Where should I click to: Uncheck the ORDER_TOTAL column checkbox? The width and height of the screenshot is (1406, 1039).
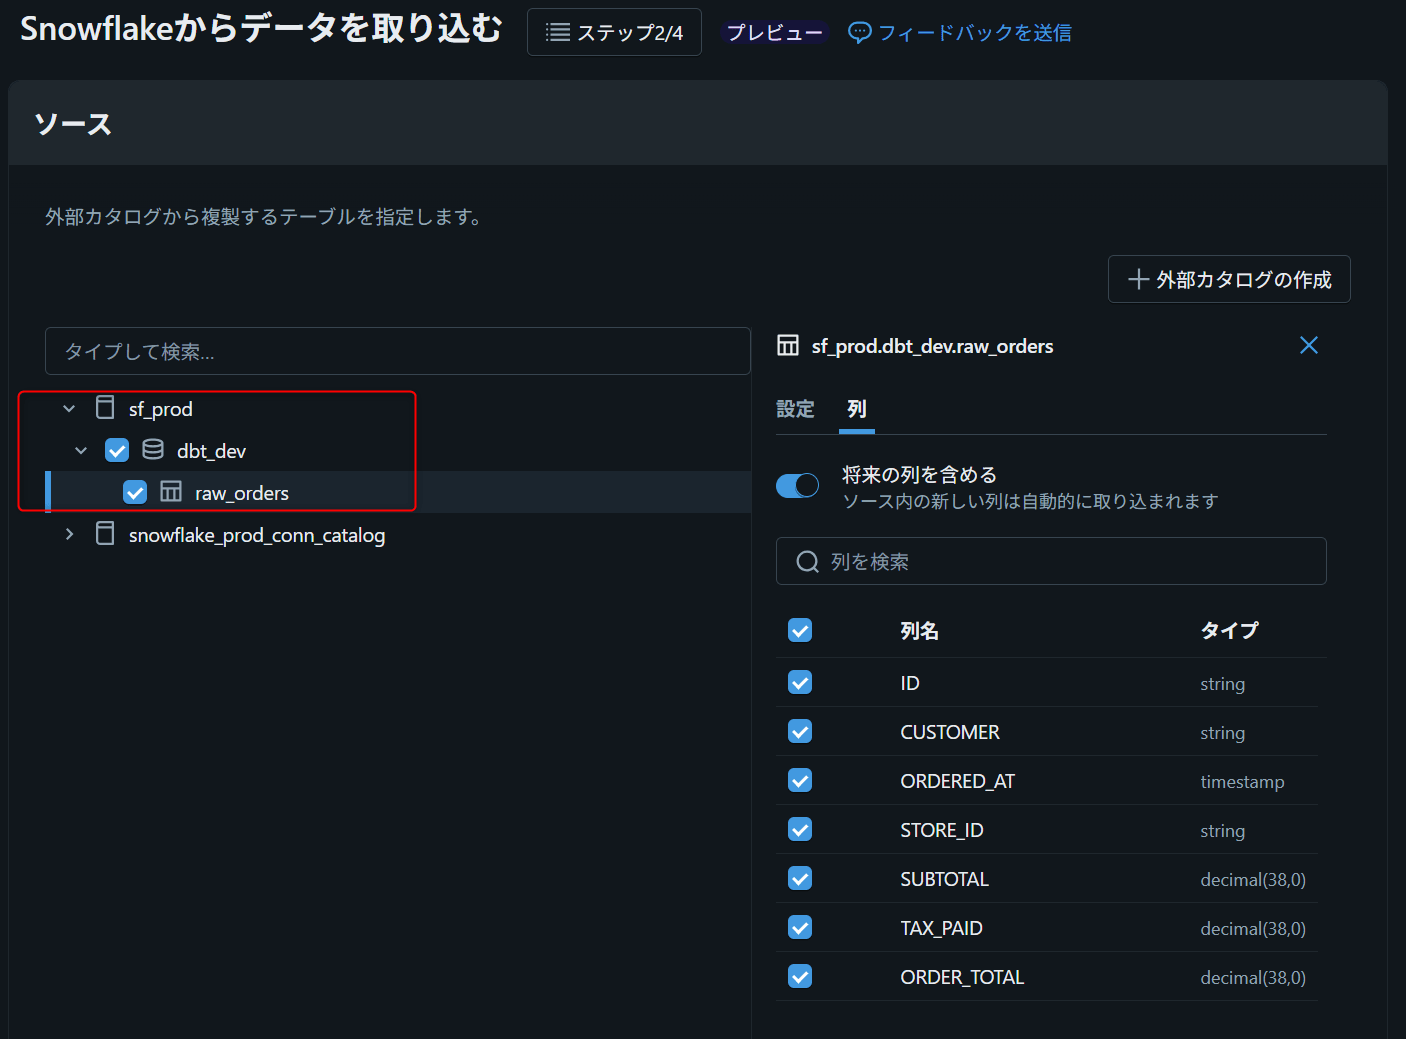[800, 976]
